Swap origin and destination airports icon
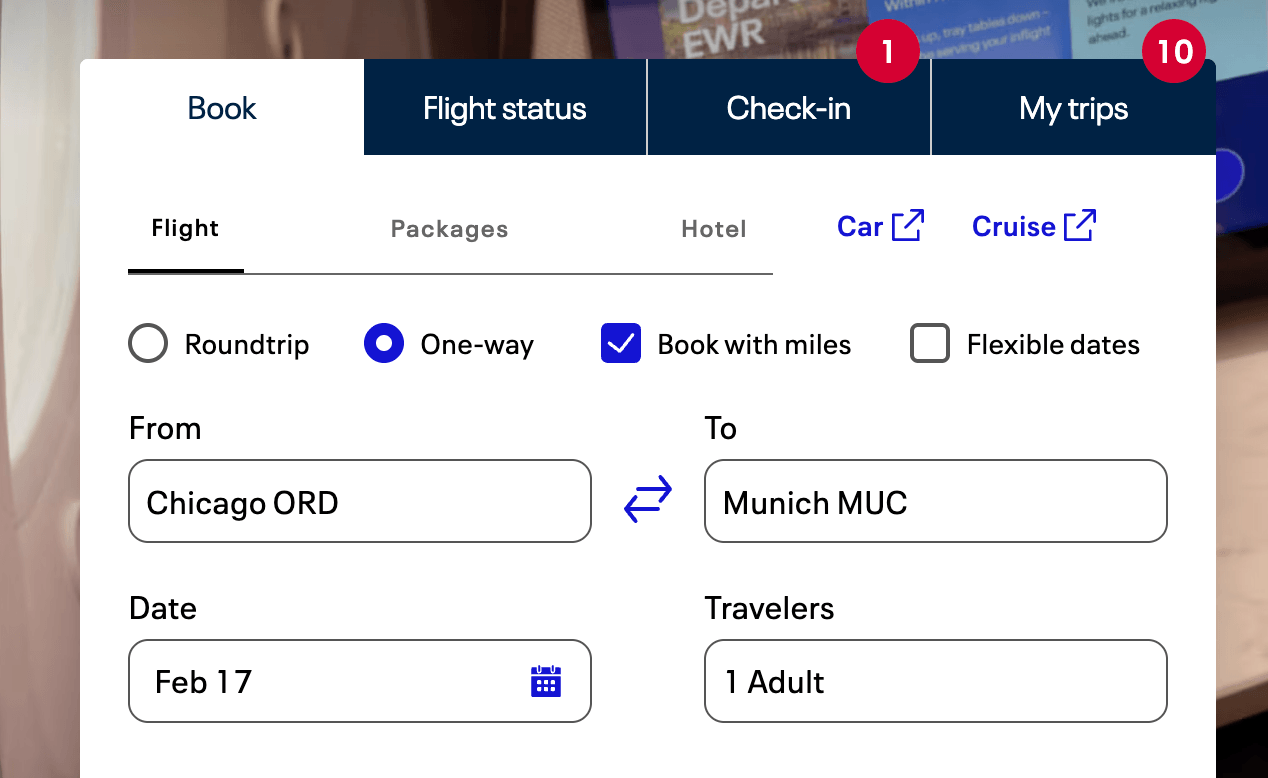 click(648, 500)
